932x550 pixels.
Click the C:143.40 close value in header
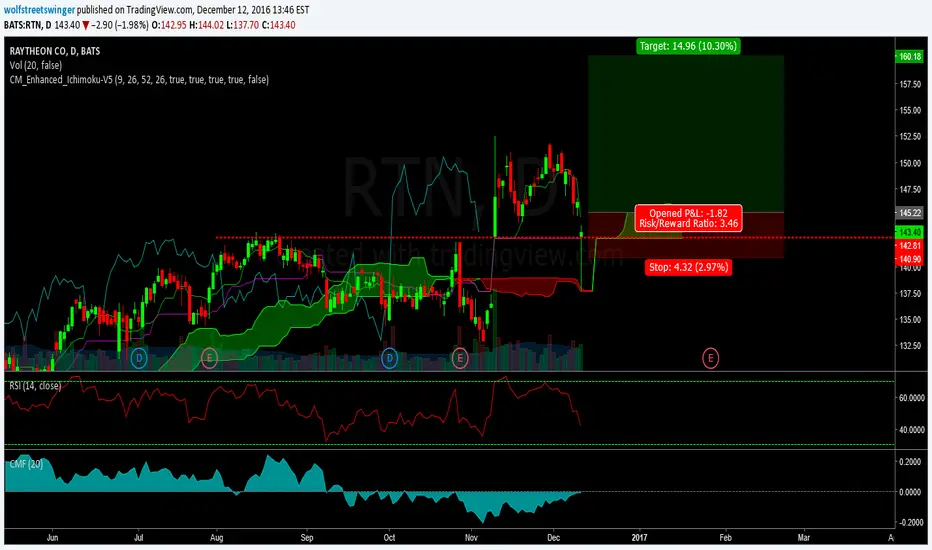279,25
